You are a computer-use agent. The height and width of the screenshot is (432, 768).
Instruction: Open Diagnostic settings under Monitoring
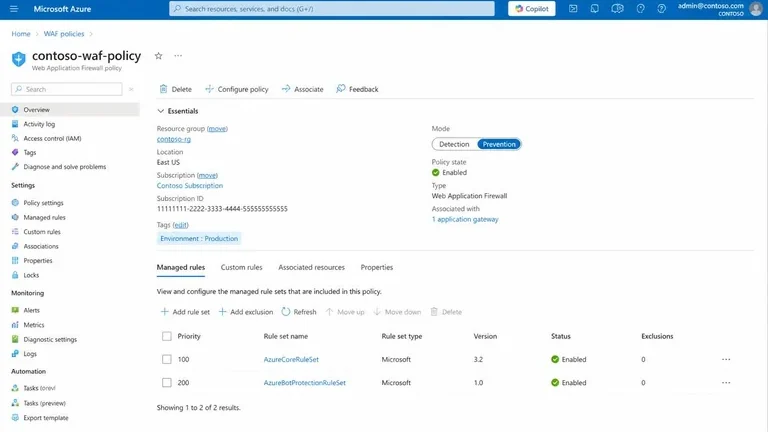pyautogui.click(x=45, y=339)
